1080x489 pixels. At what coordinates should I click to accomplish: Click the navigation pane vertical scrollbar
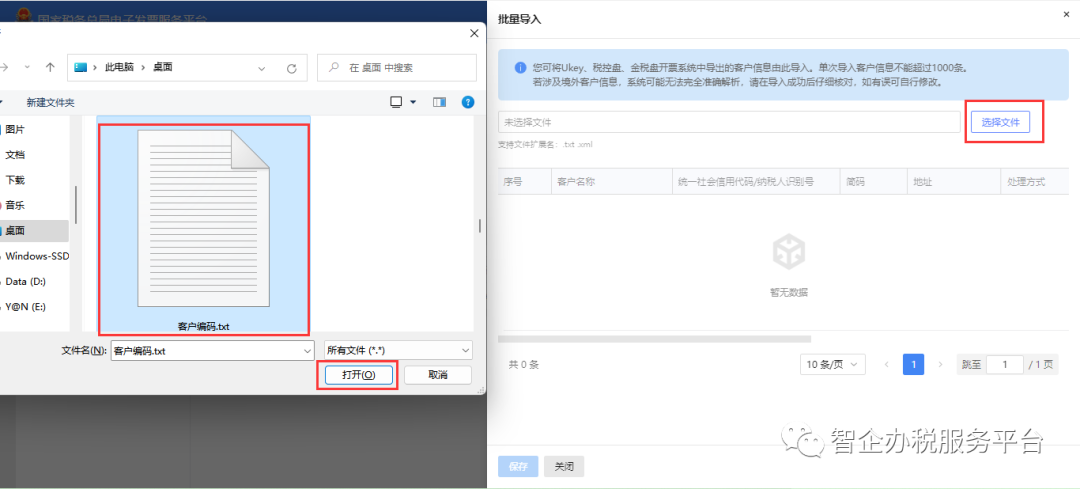[75, 204]
